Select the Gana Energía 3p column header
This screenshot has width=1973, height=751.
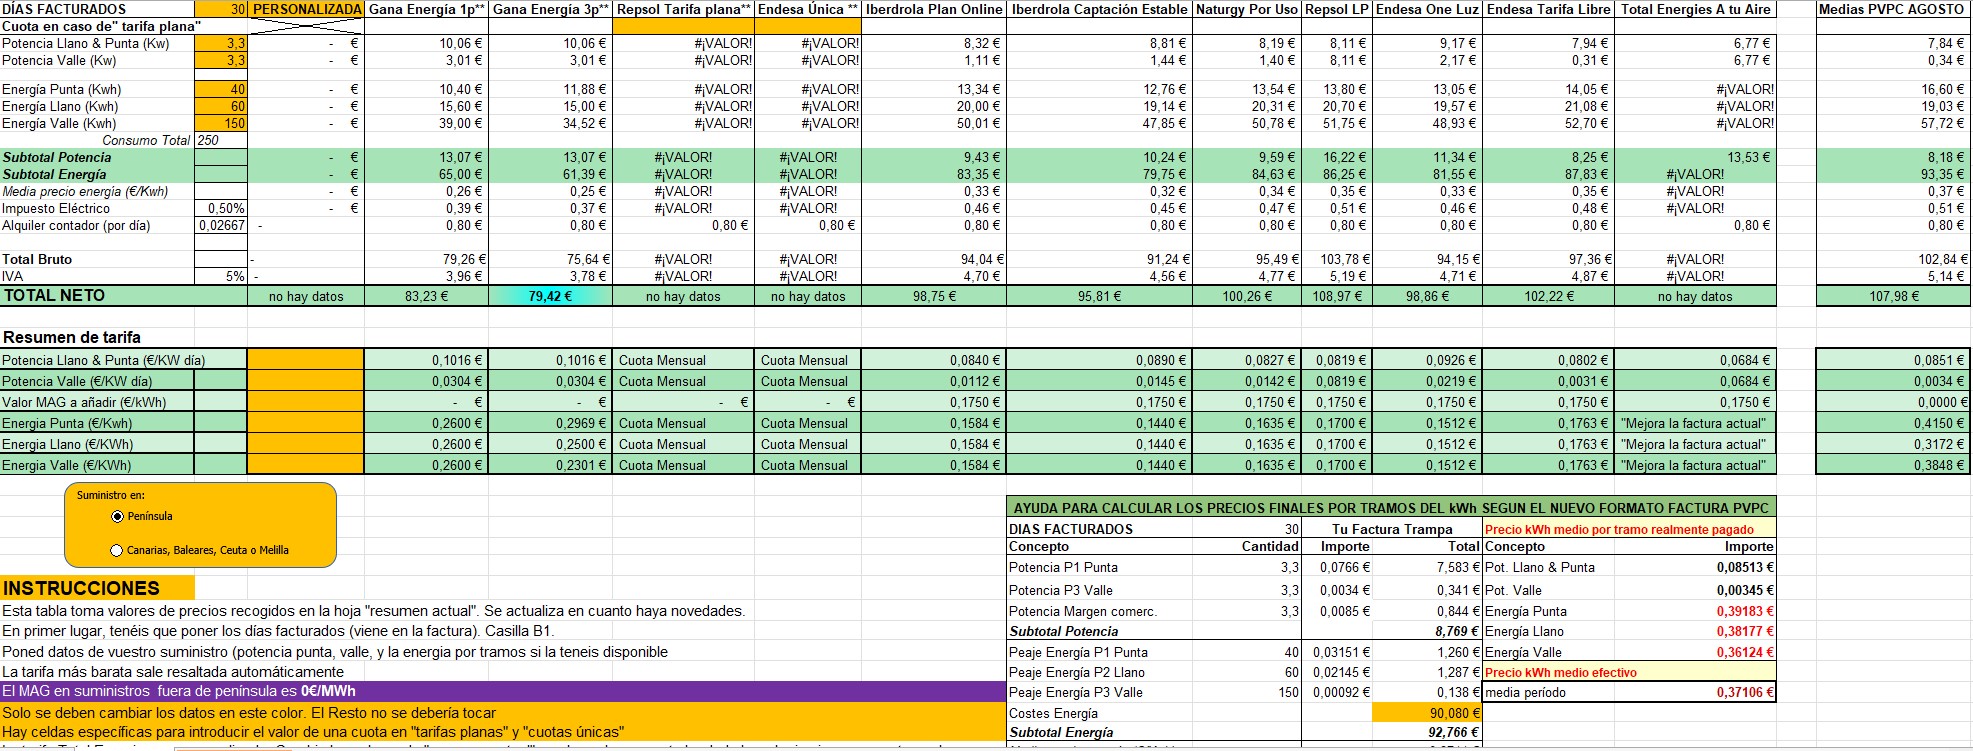pyautogui.click(x=550, y=9)
